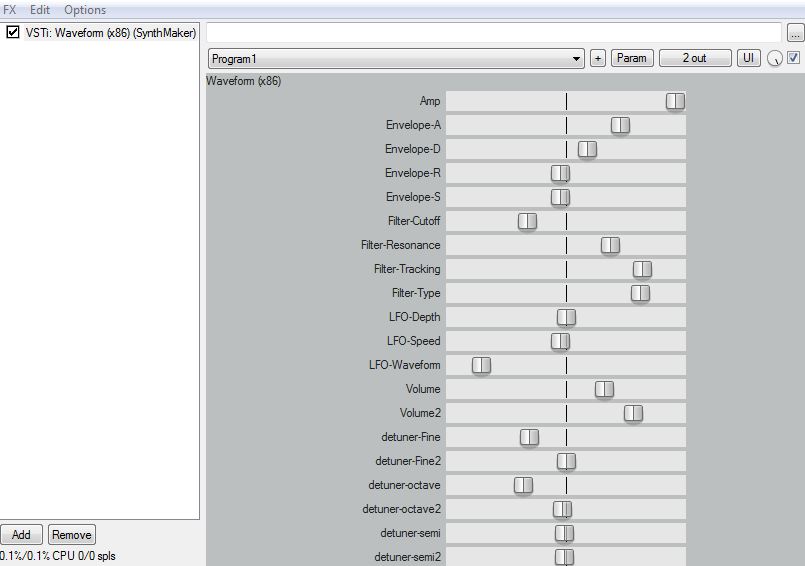Click the Amp slider handle
The height and width of the screenshot is (566, 805).
(676, 101)
